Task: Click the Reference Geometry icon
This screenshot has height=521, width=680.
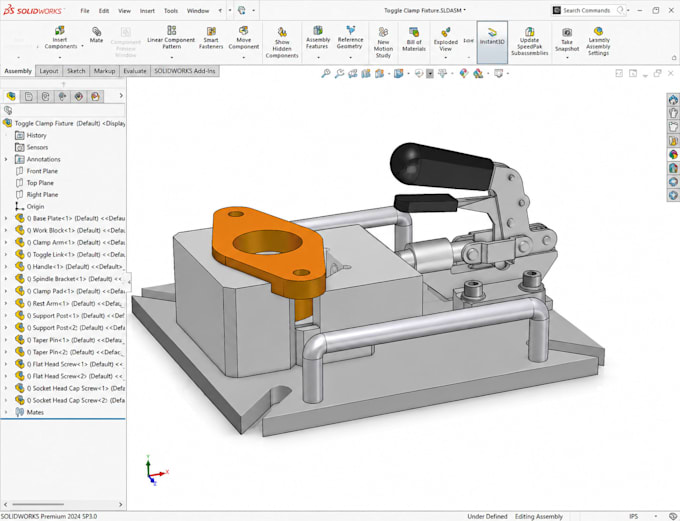Action: coord(350,30)
